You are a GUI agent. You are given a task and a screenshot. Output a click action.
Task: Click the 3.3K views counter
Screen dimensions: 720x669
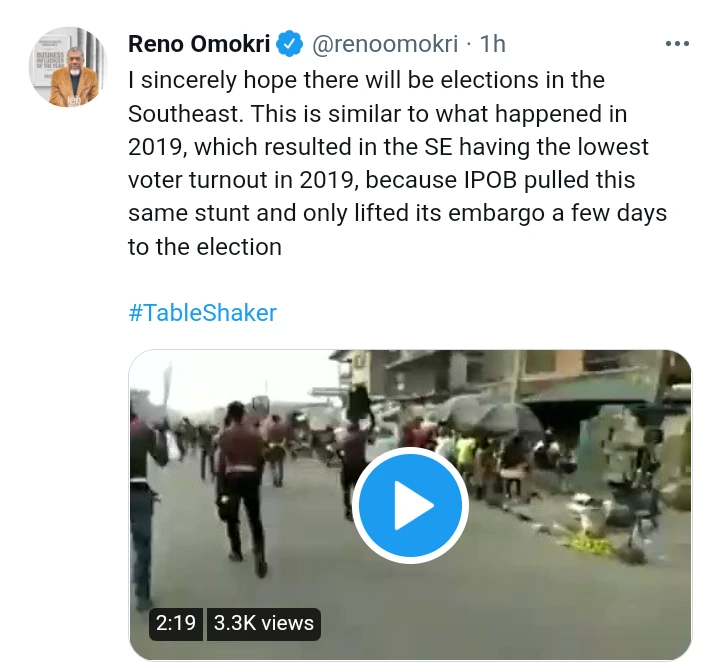pyautogui.click(x=263, y=622)
